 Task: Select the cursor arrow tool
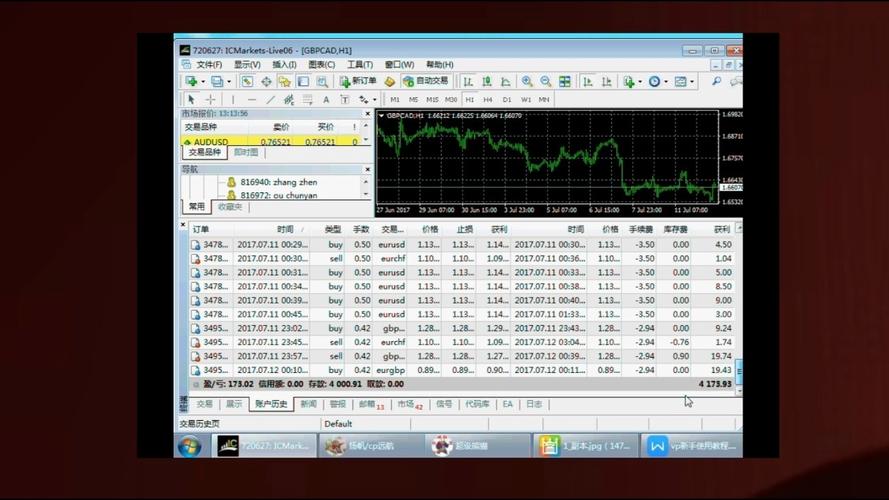[191, 100]
